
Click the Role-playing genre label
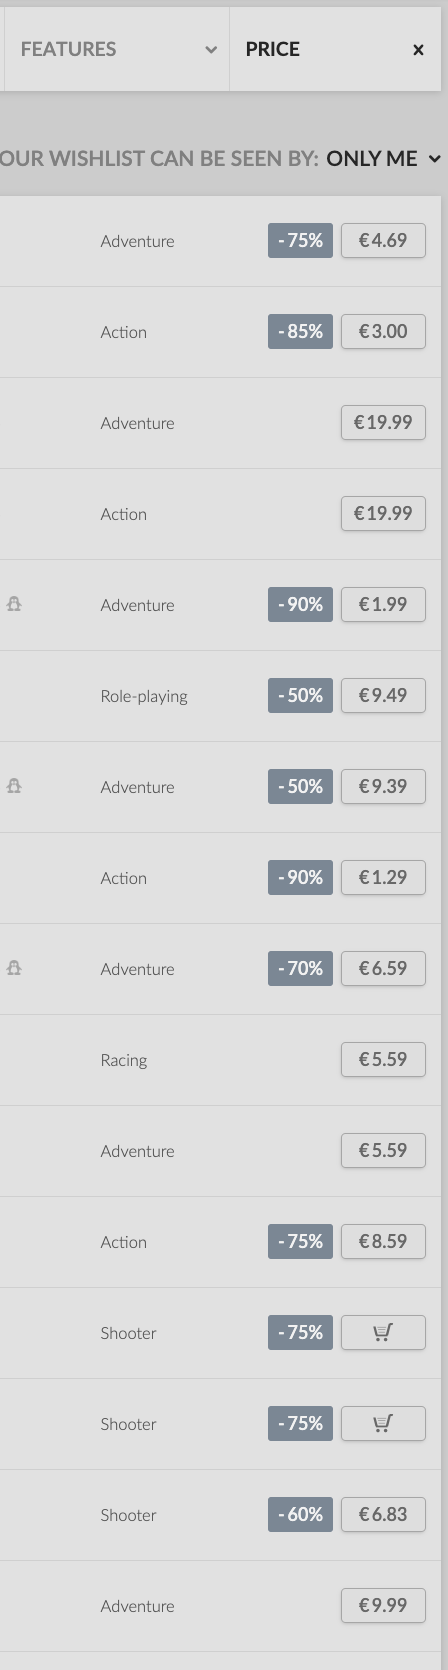point(144,696)
